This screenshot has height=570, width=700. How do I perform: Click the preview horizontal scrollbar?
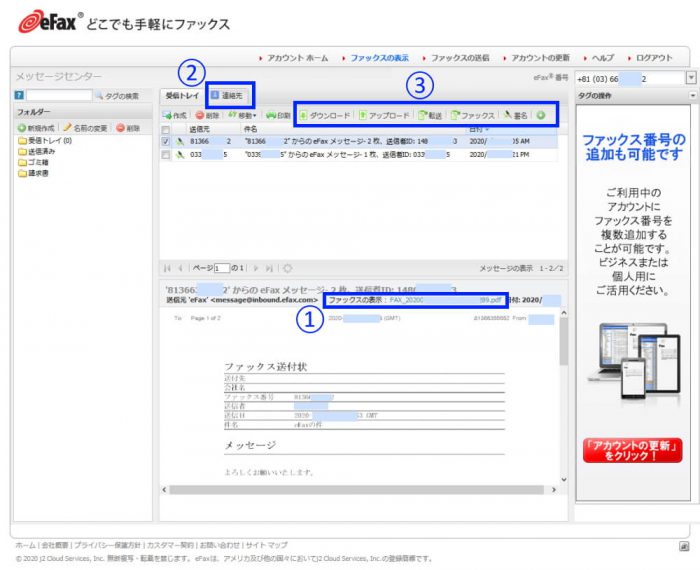click(357, 490)
